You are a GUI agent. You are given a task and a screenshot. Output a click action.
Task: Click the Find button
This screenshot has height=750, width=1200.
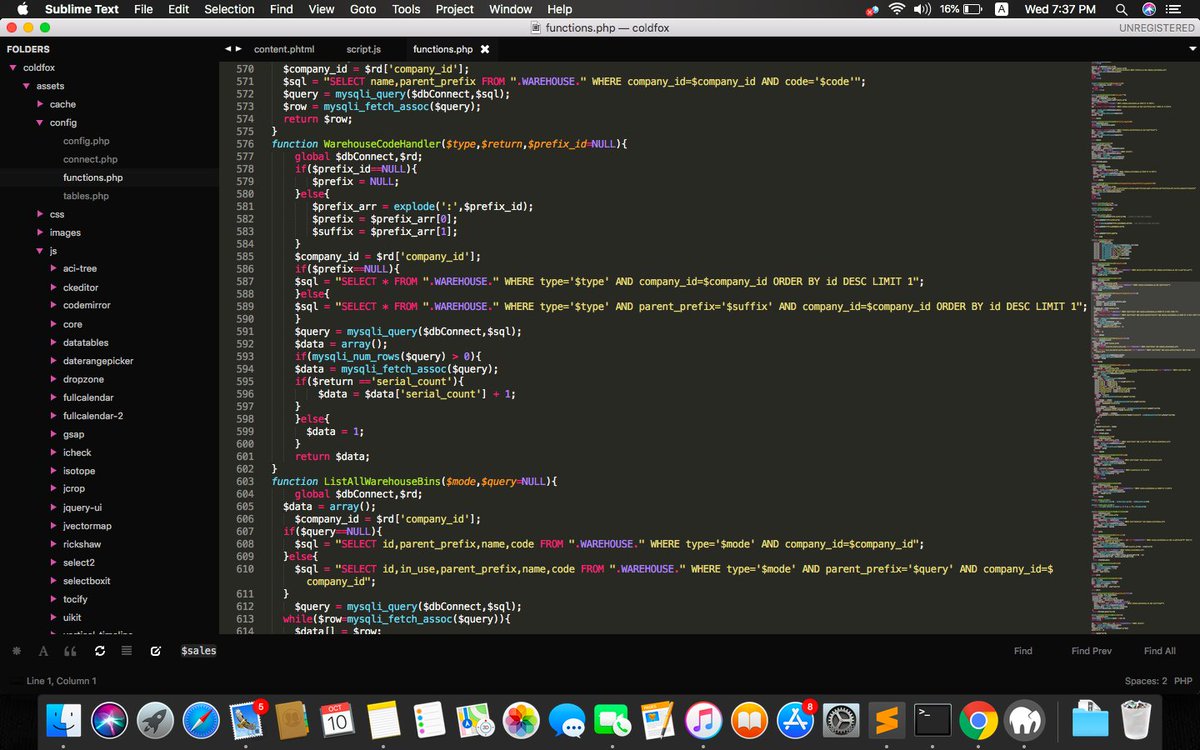[1023, 651]
